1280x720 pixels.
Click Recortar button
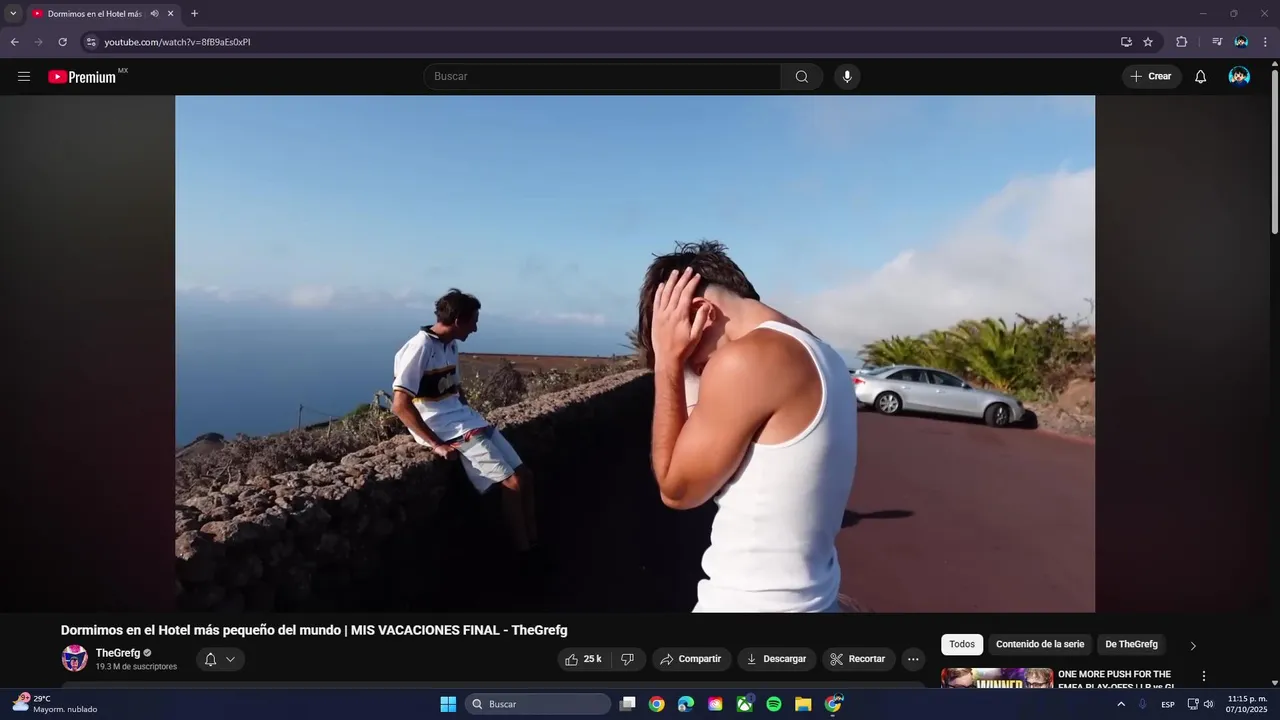[858, 659]
